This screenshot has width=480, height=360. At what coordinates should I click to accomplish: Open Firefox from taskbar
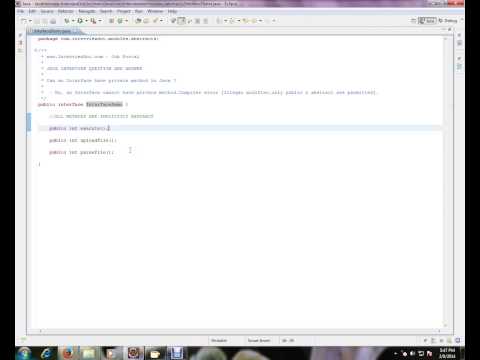tap(68, 353)
